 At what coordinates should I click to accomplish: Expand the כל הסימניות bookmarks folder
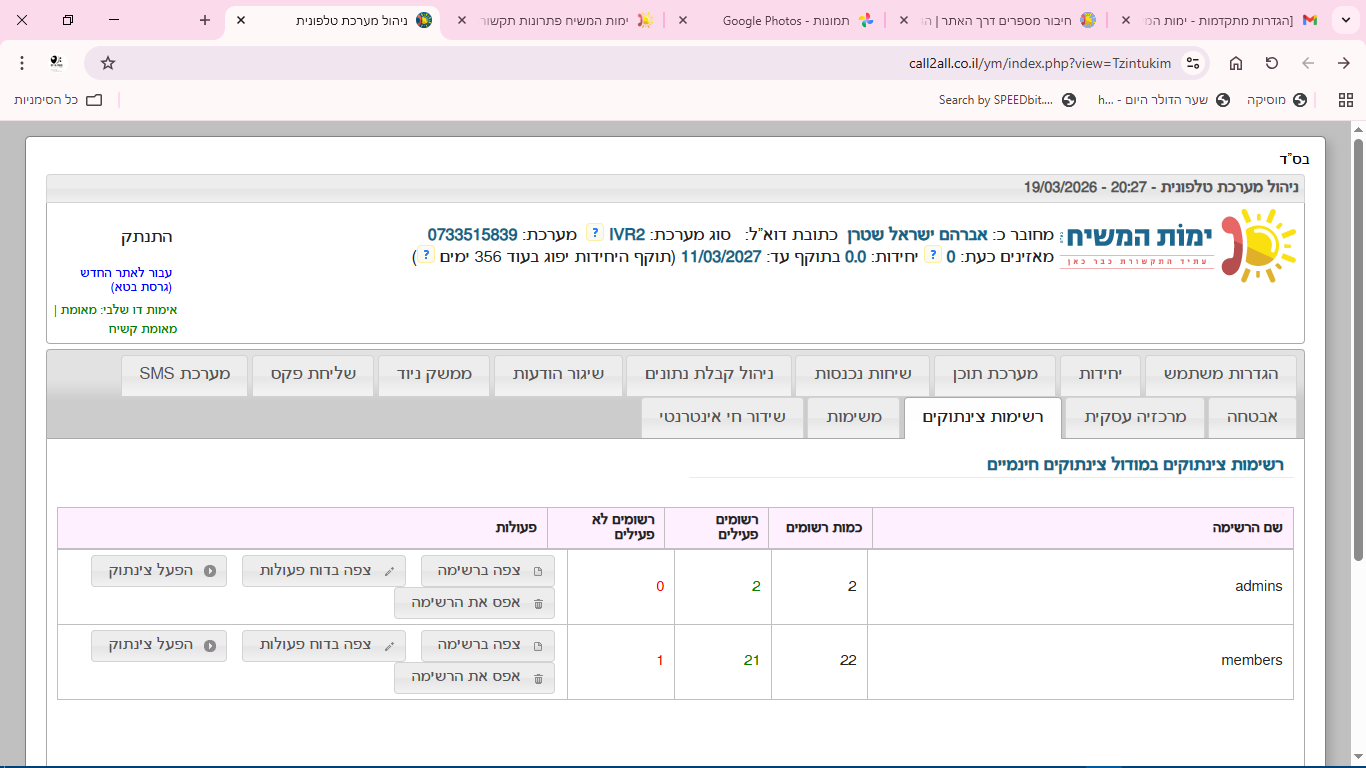click(59, 100)
